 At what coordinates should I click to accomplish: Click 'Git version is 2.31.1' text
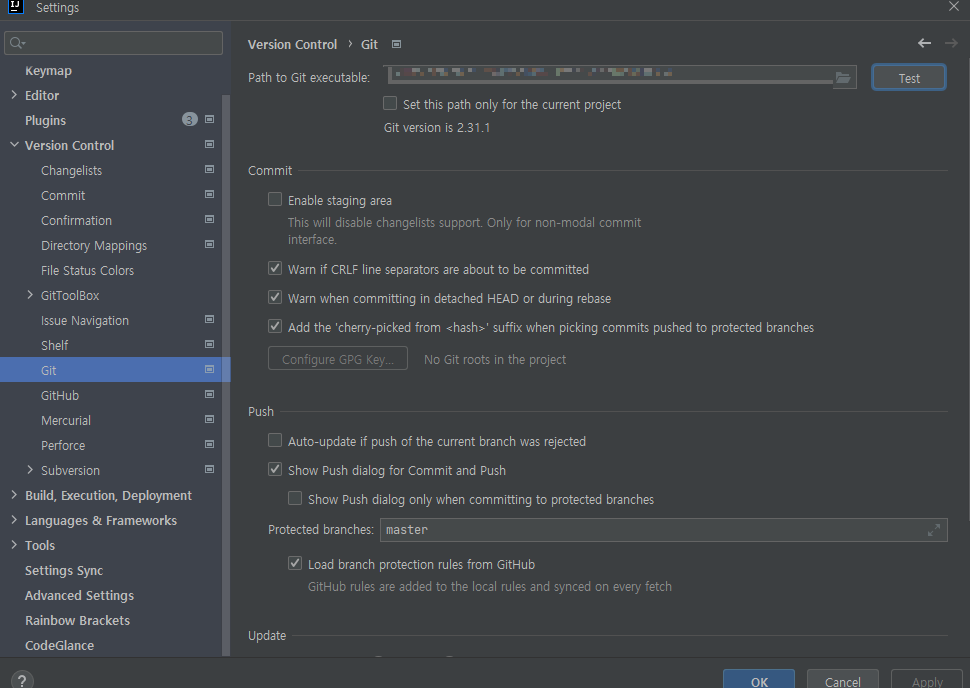click(x=437, y=127)
